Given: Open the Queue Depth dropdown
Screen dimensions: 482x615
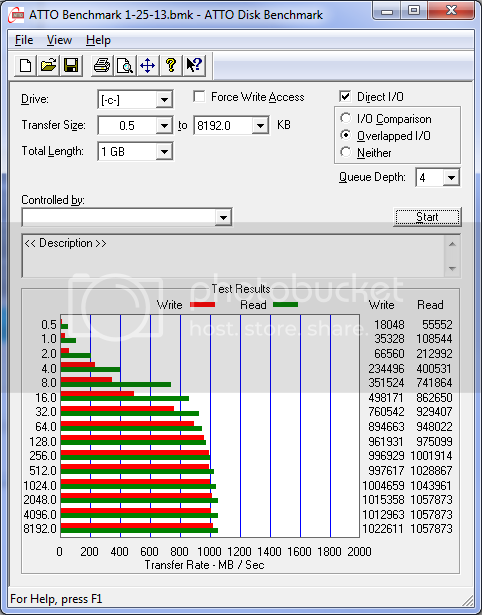Looking at the screenshot, I should (451, 178).
